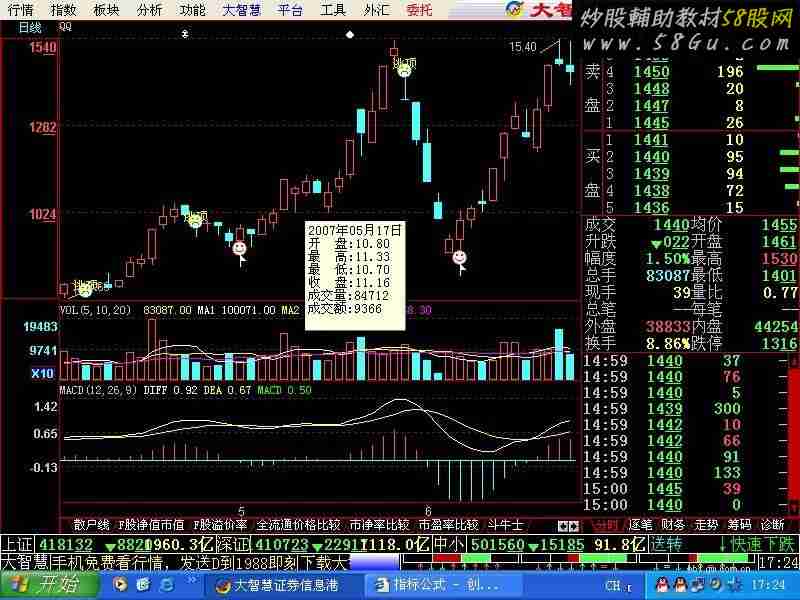Open the 外汇 menu
Image resolution: width=800 pixels, height=600 pixels.
click(x=376, y=10)
